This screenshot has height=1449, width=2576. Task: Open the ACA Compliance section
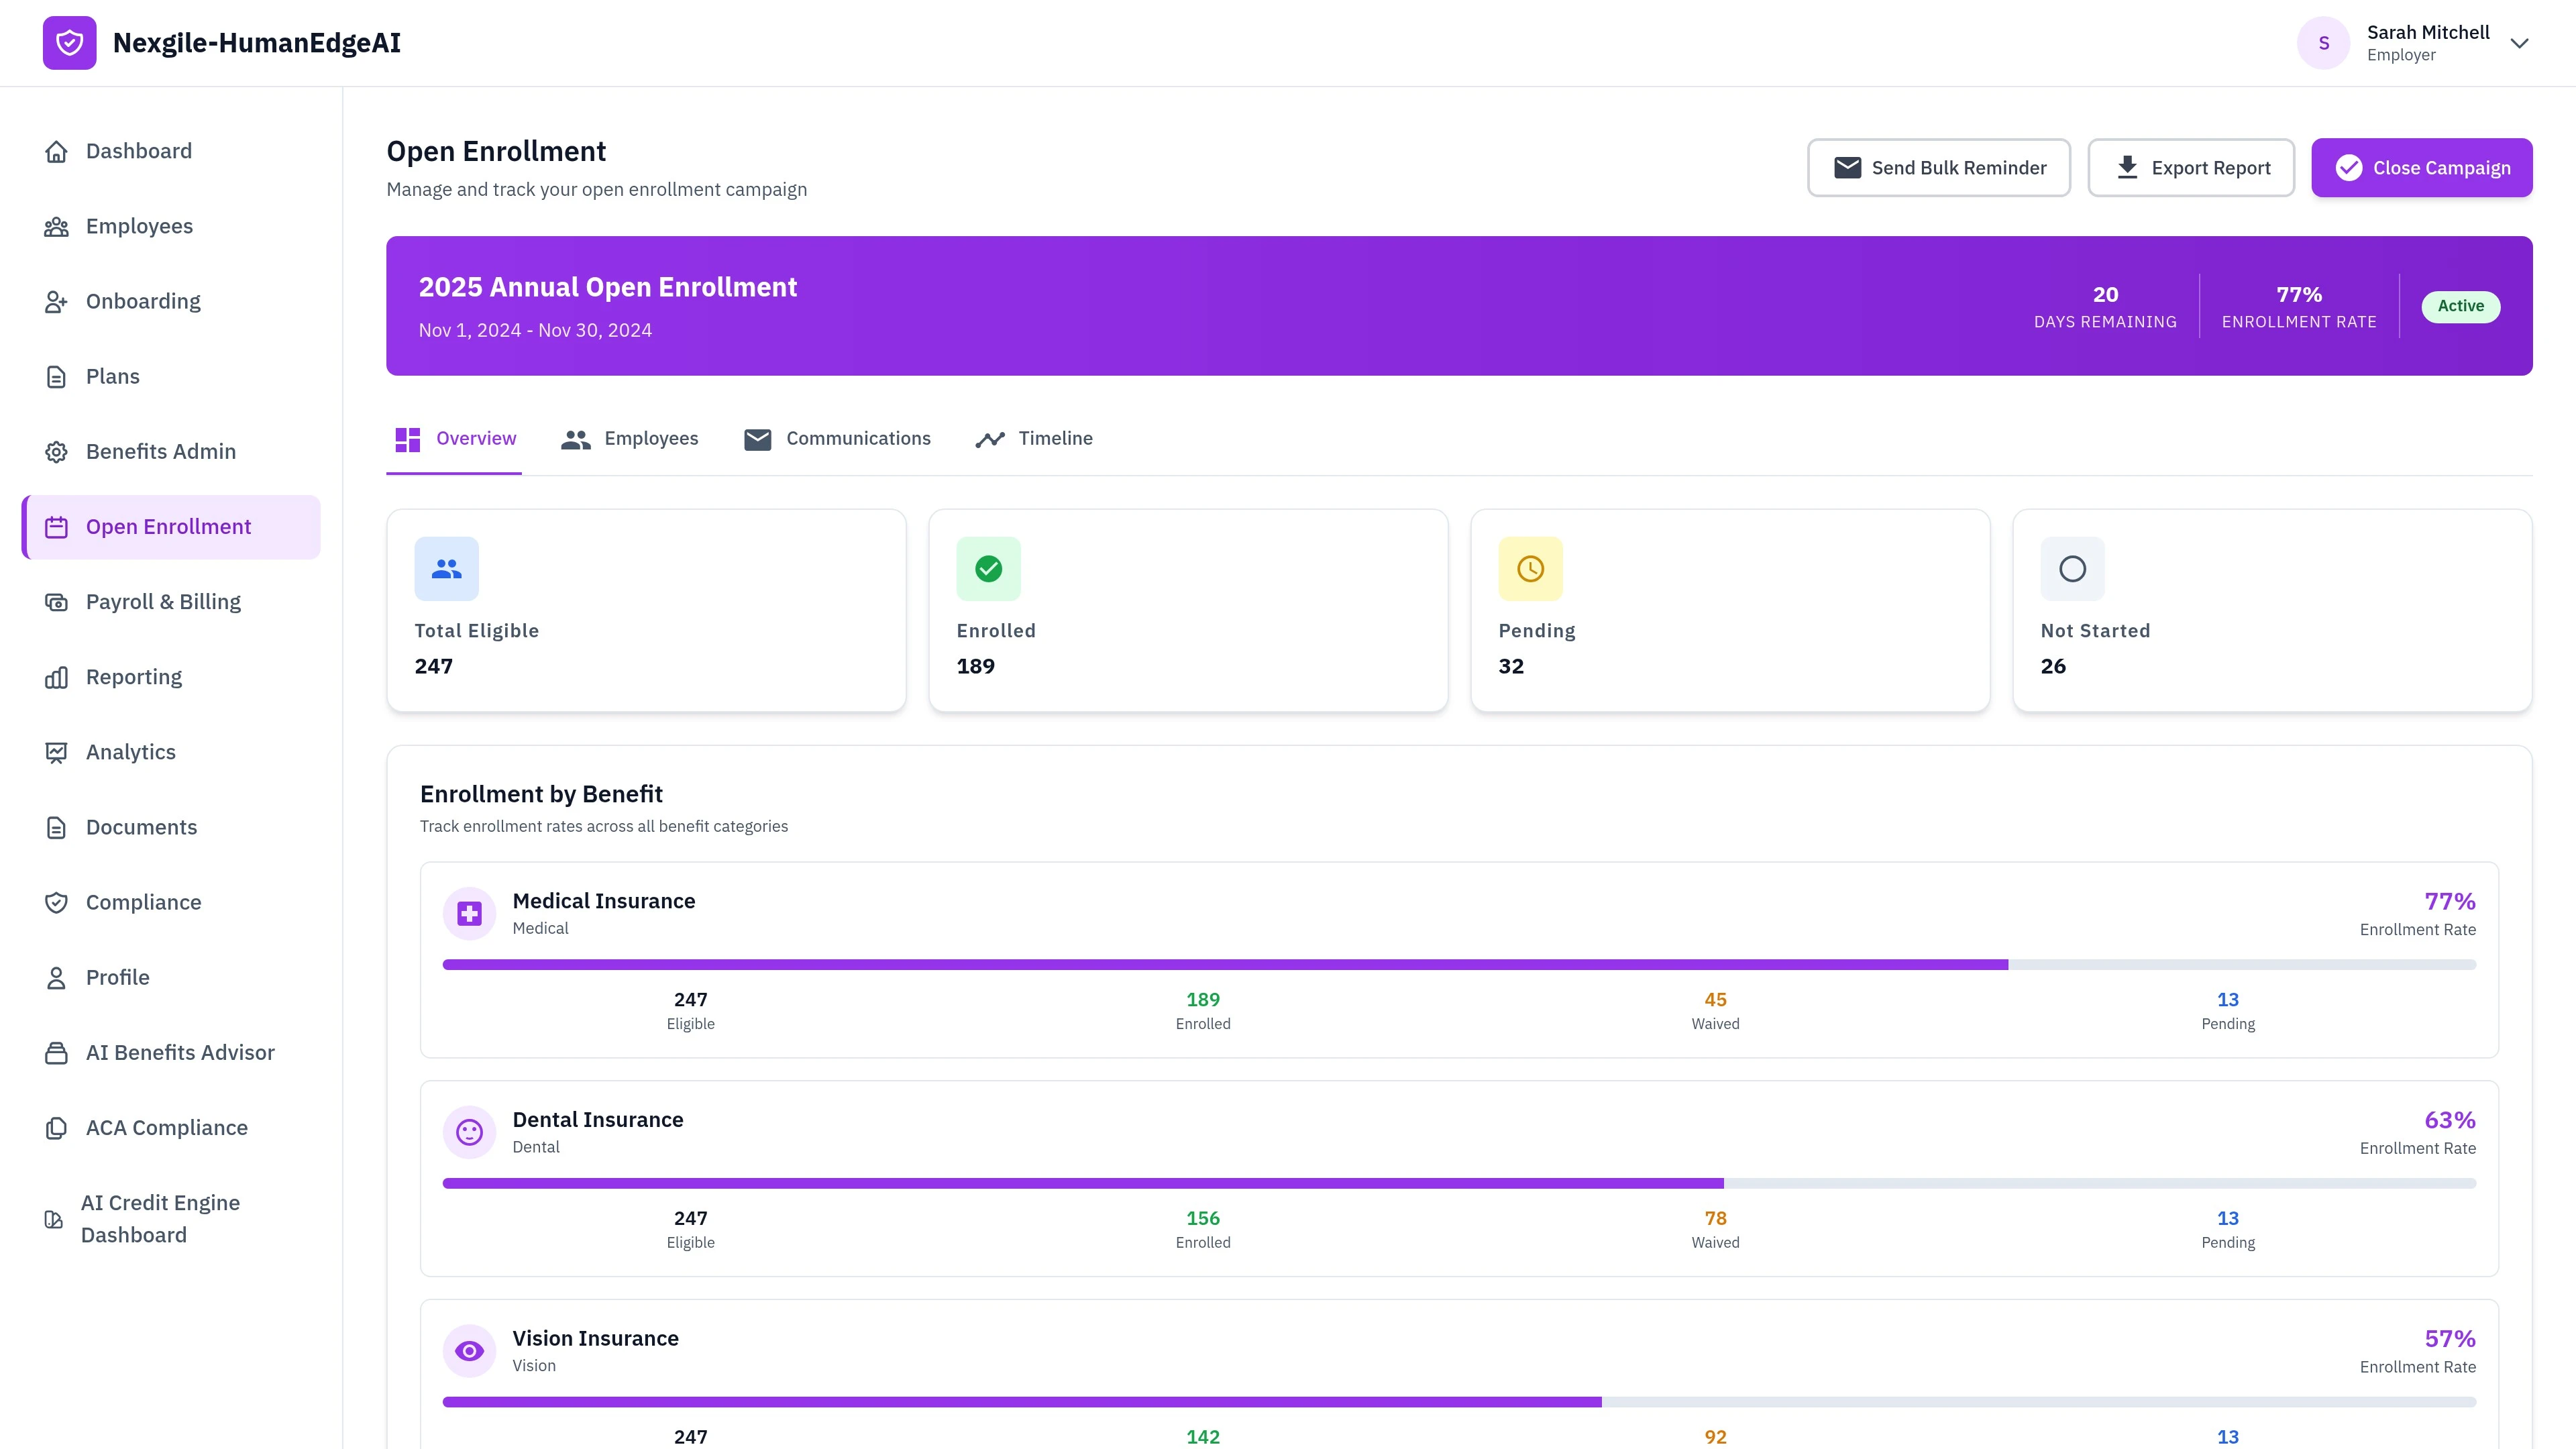click(x=166, y=1127)
